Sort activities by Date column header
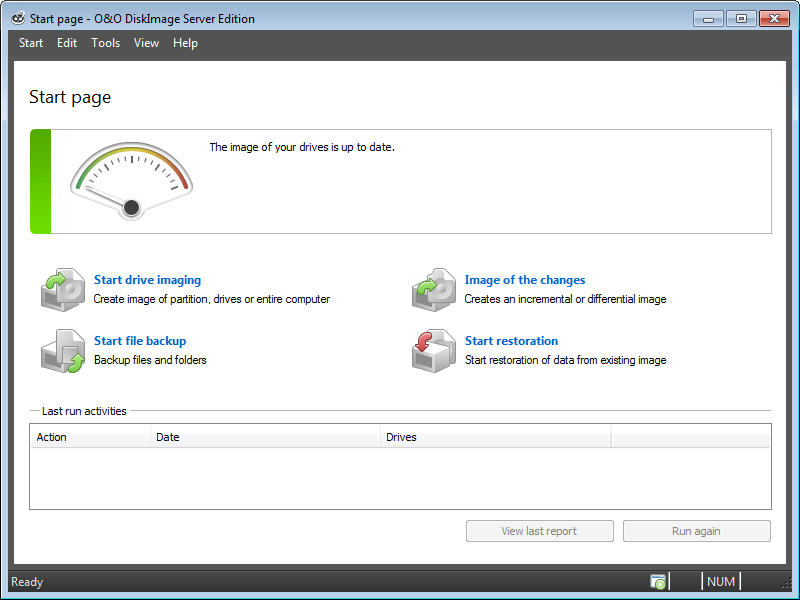 (x=264, y=437)
